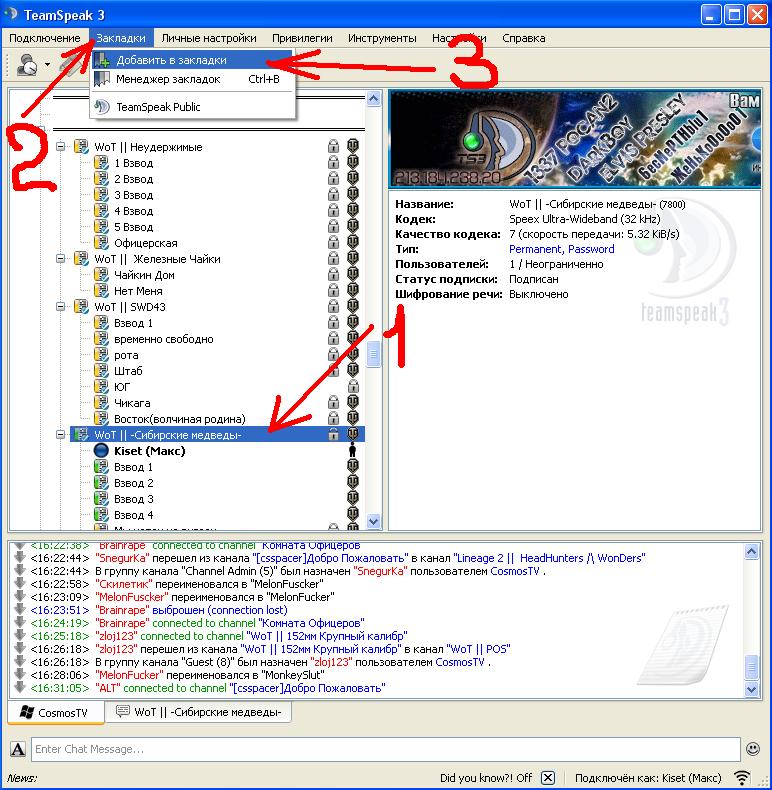Click lock icon on ЮГ row
The width and height of the screenshot is (772, 790).
[353, 386]
